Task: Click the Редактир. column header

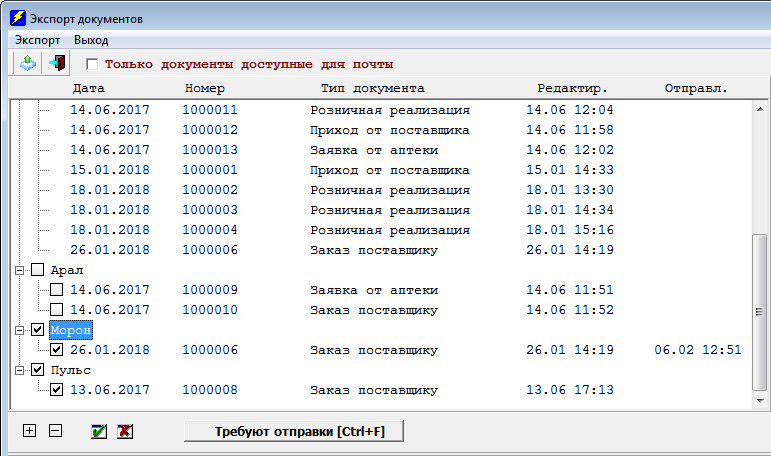Action: click(x=572, y=89)
